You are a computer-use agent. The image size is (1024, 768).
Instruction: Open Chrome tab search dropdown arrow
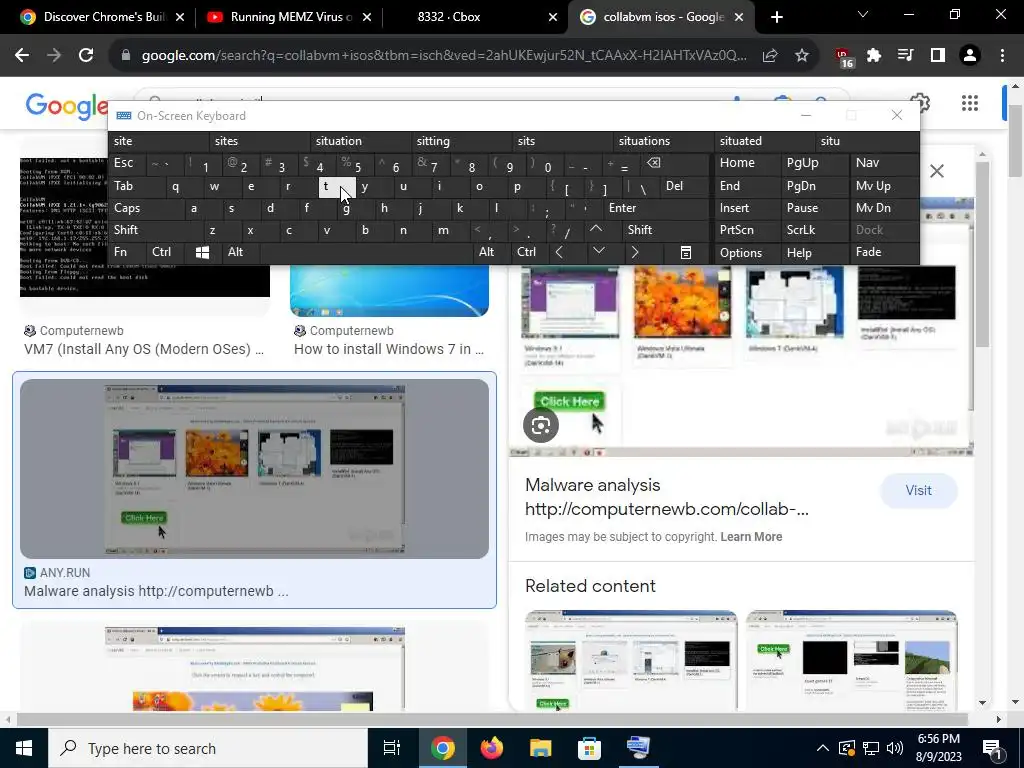(863, 14)
